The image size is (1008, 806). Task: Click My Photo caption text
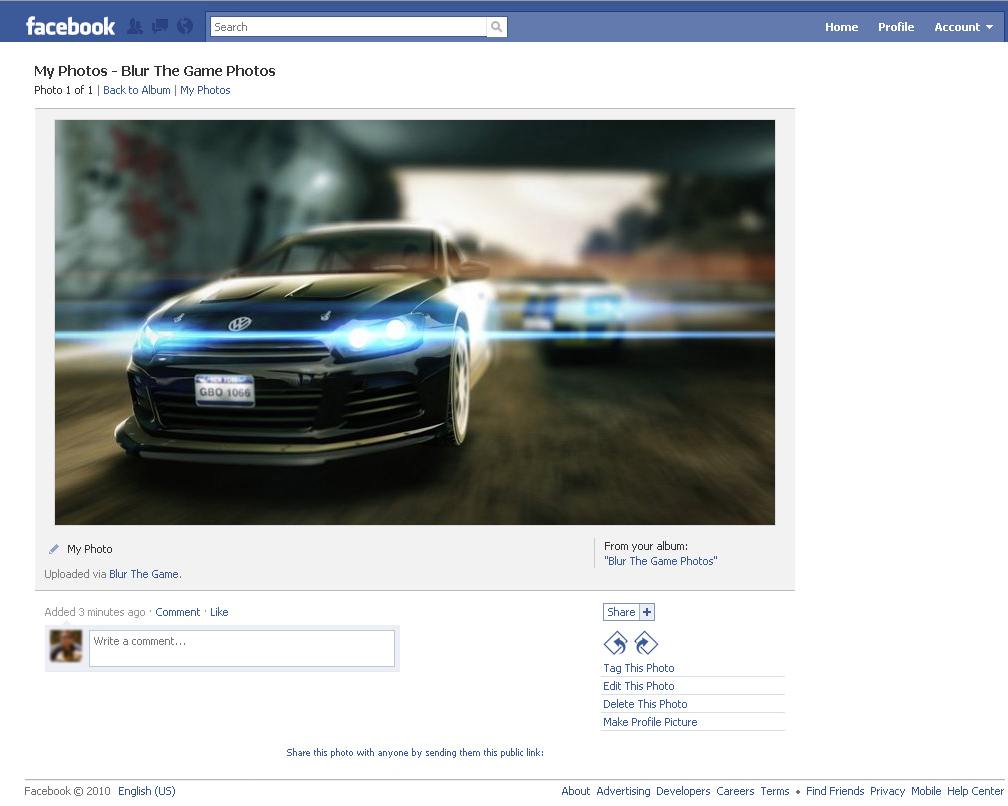89,549
